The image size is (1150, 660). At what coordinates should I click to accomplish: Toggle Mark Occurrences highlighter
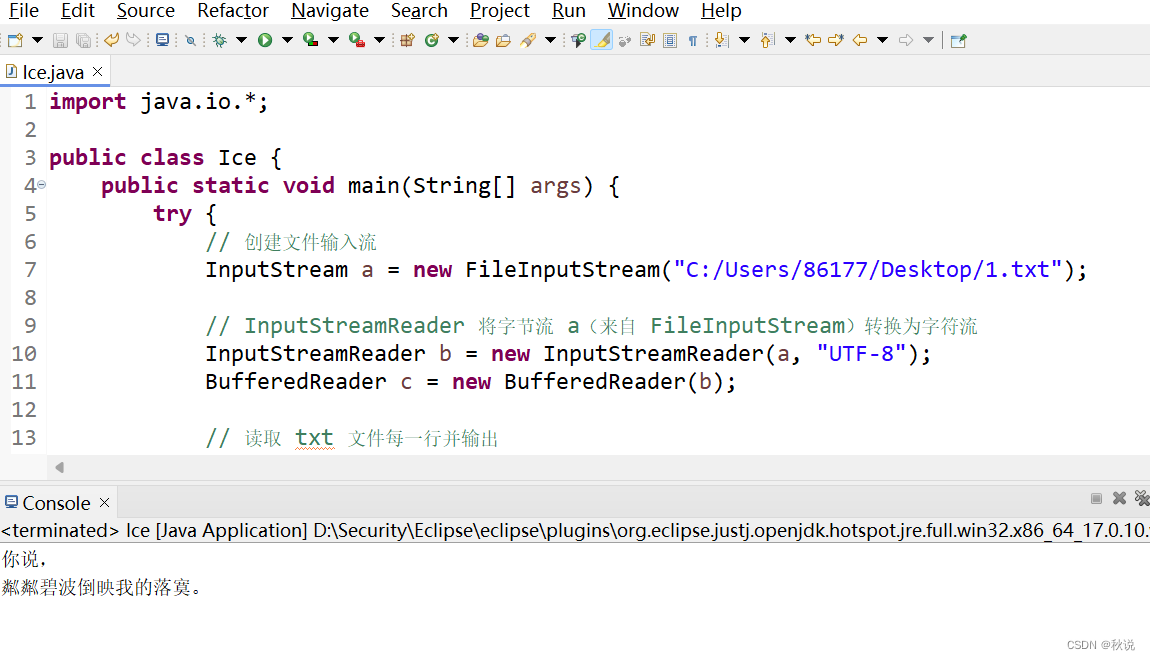coord(601,40)
